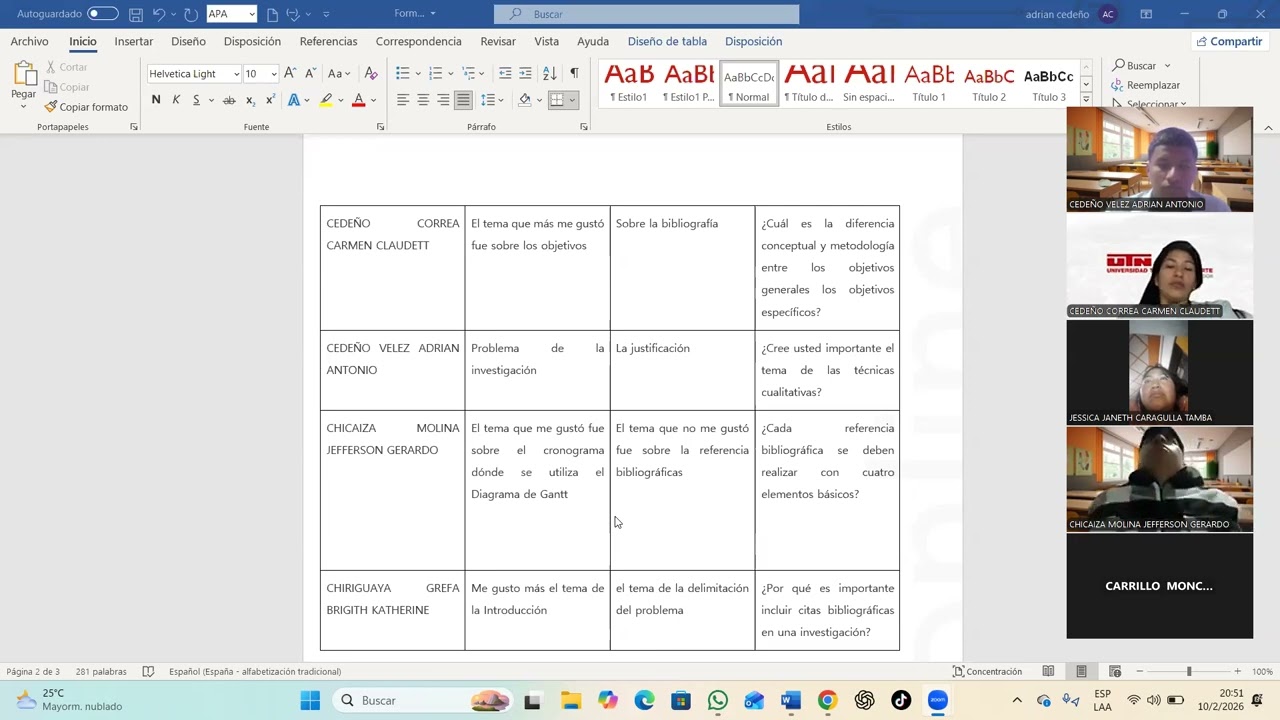Toggle the Autoguardado switch

click(x=102, y=14)
